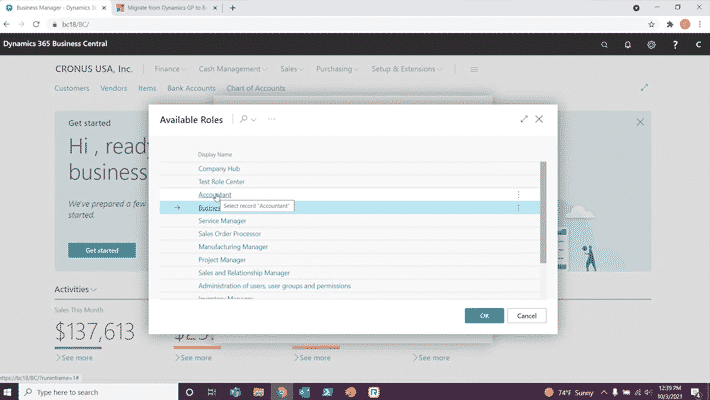Click the search icon in Available Roles dialog
The width and height of the screenshot is (710, 400).
pyautogui.click(x=244, y=119)
